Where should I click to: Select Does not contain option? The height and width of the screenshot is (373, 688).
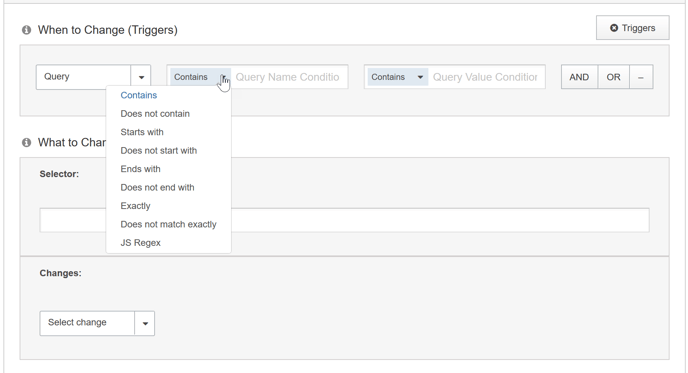(155, 114)
